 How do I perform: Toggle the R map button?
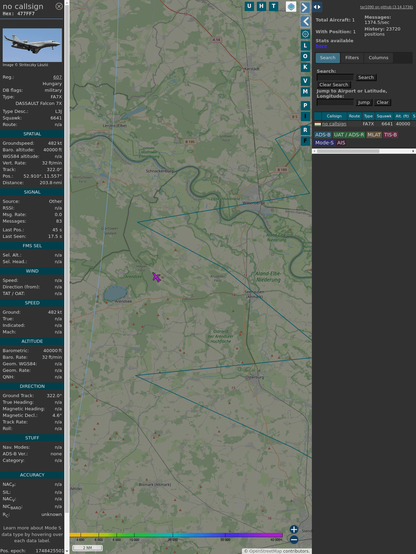click(305, 130)
